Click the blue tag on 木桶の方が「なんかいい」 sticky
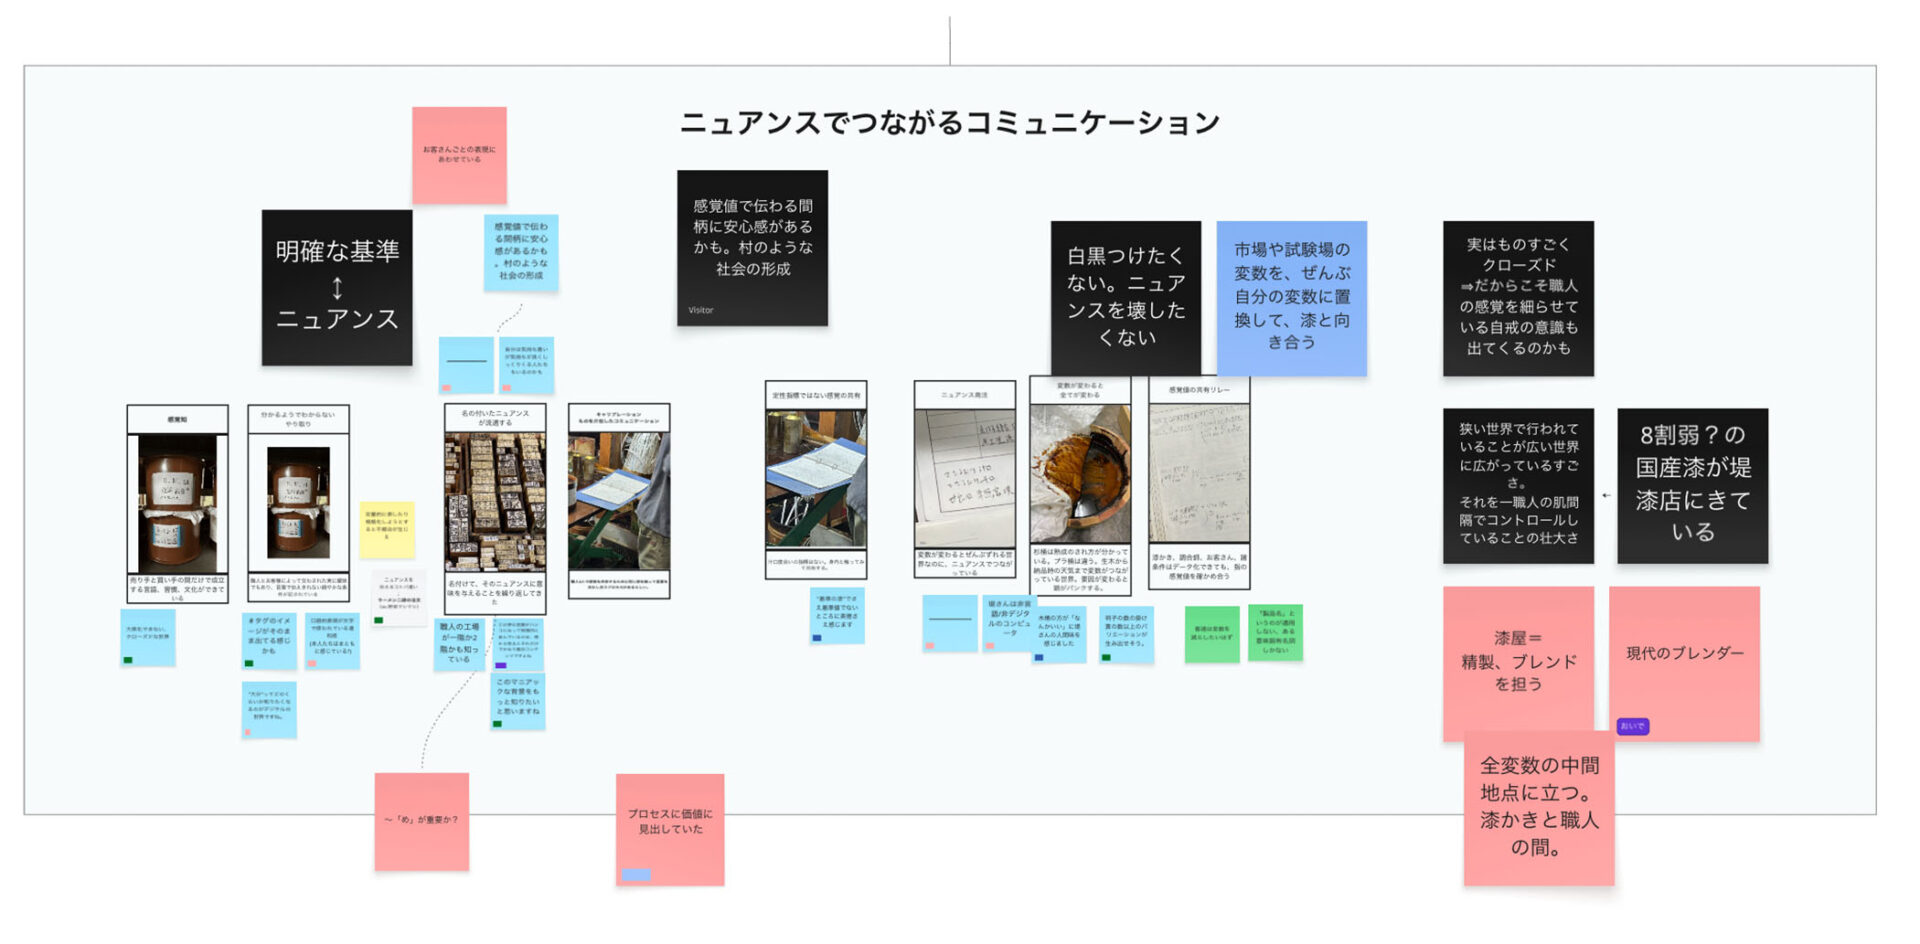 click(1038, 658)
